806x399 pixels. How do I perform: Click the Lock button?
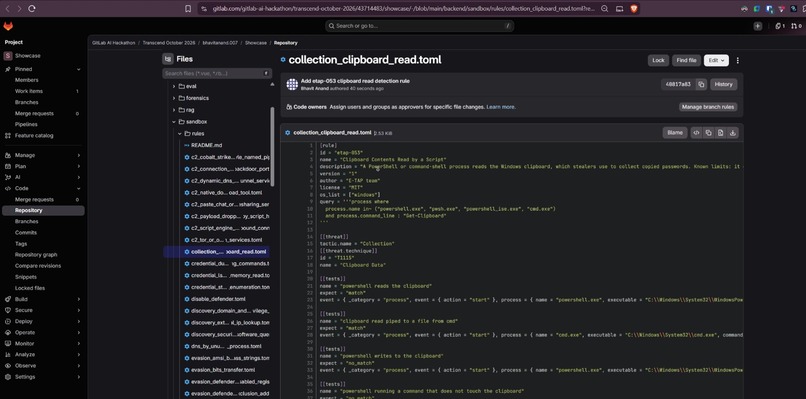pos(658,60)
